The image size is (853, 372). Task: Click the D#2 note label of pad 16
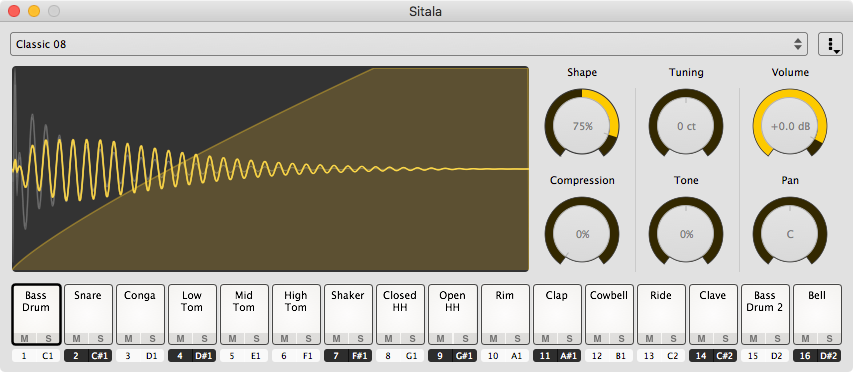(x=829, y=356)
